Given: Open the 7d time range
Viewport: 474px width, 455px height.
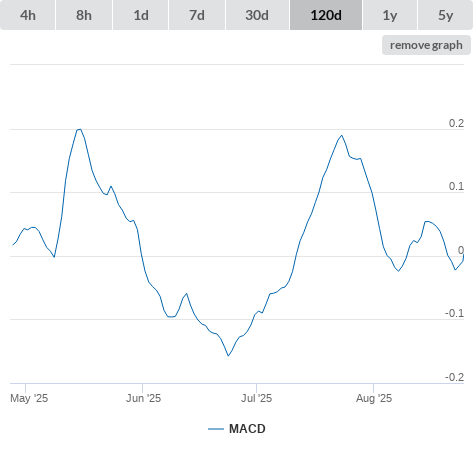Looking at the screenshot, I should tap(197, 15).
